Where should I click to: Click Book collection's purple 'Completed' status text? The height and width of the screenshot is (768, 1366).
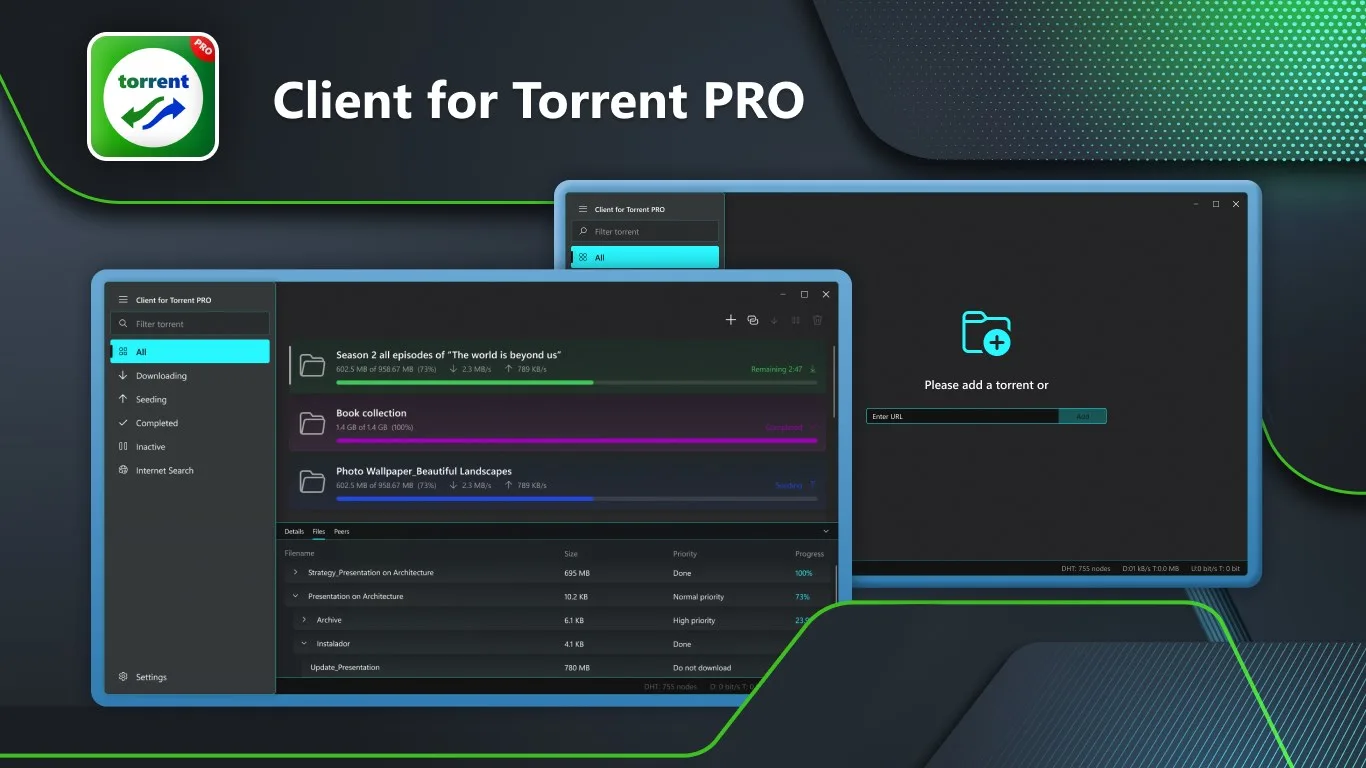(784, 427)
